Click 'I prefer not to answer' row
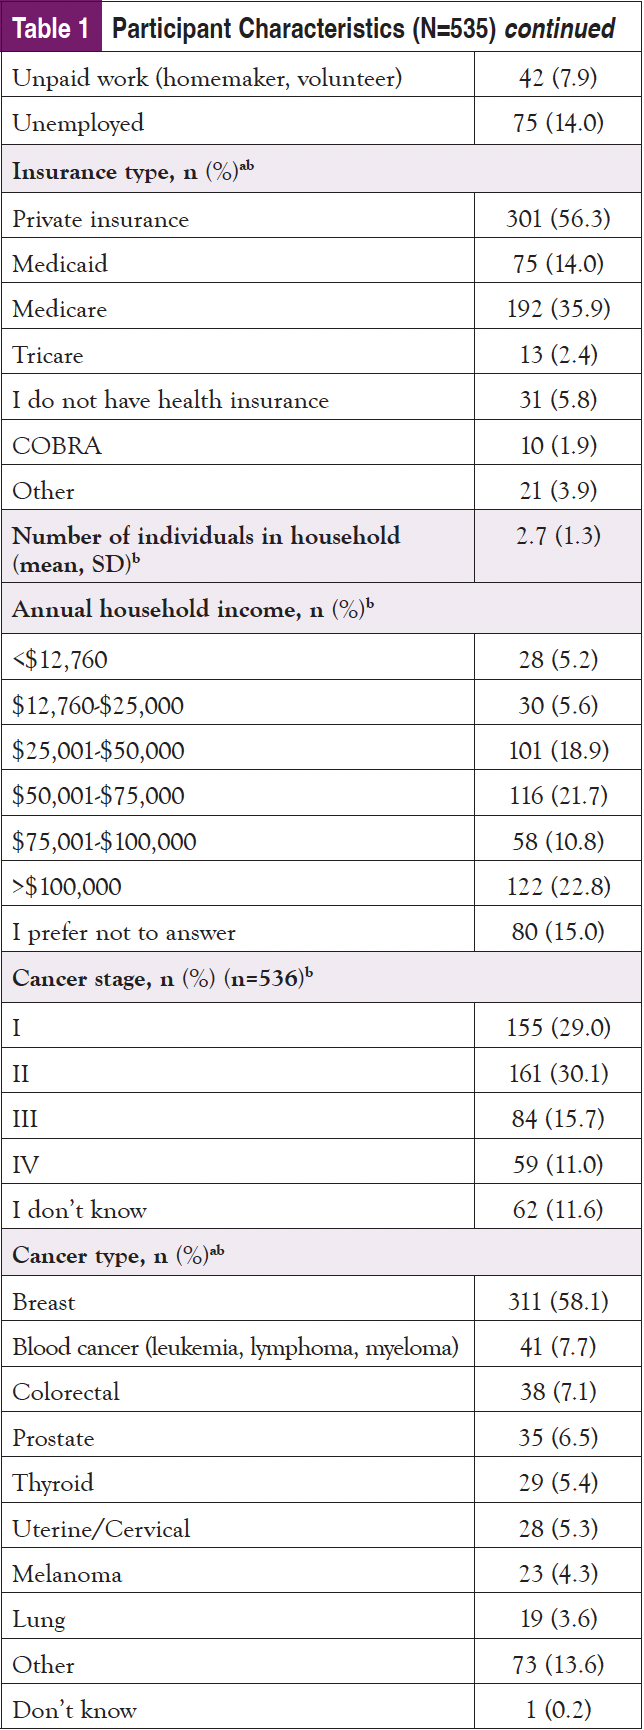Screen dimensions: 644x1730 coord(124,933)
